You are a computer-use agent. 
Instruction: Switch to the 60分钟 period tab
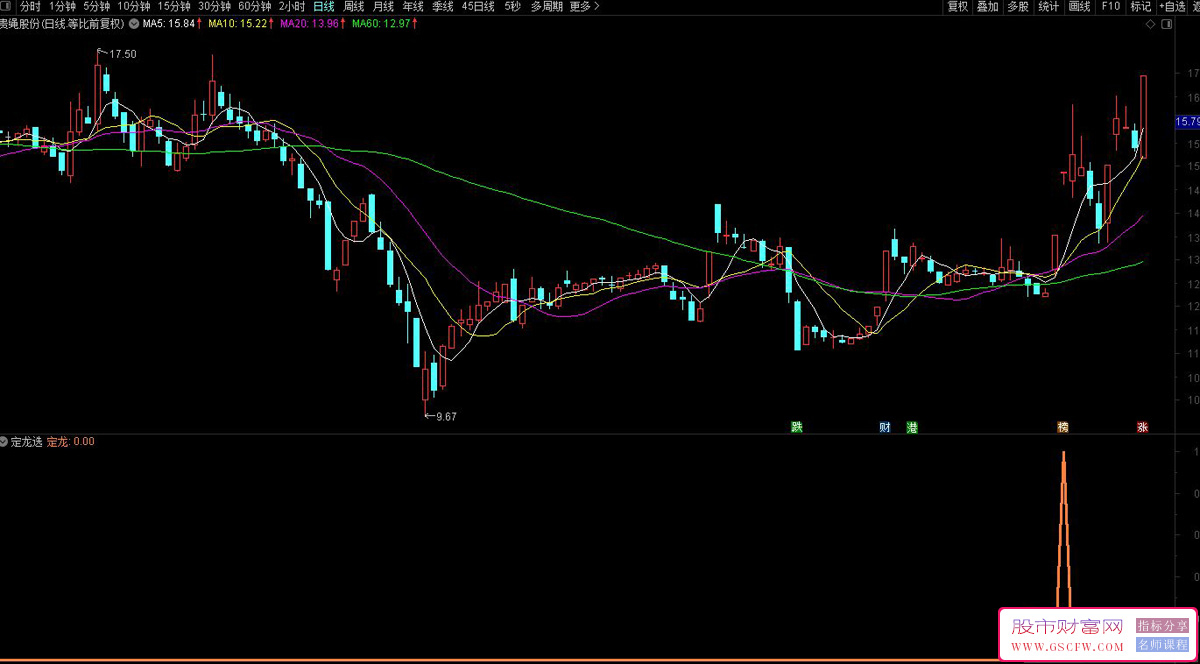coord(254,7)
